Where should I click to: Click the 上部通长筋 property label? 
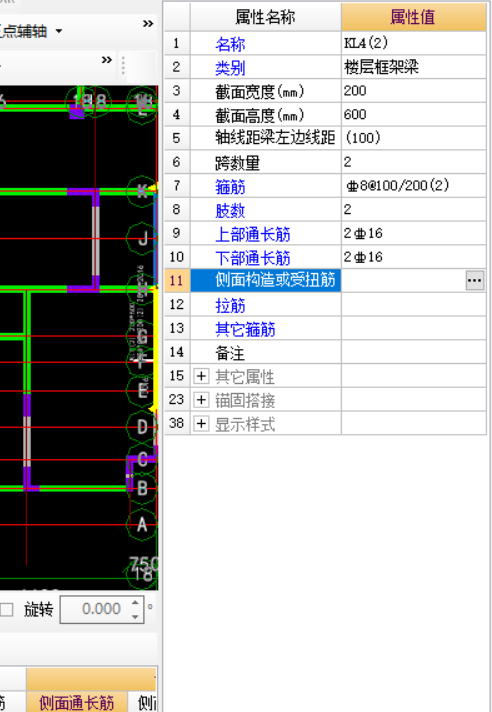tap(253, 234)
